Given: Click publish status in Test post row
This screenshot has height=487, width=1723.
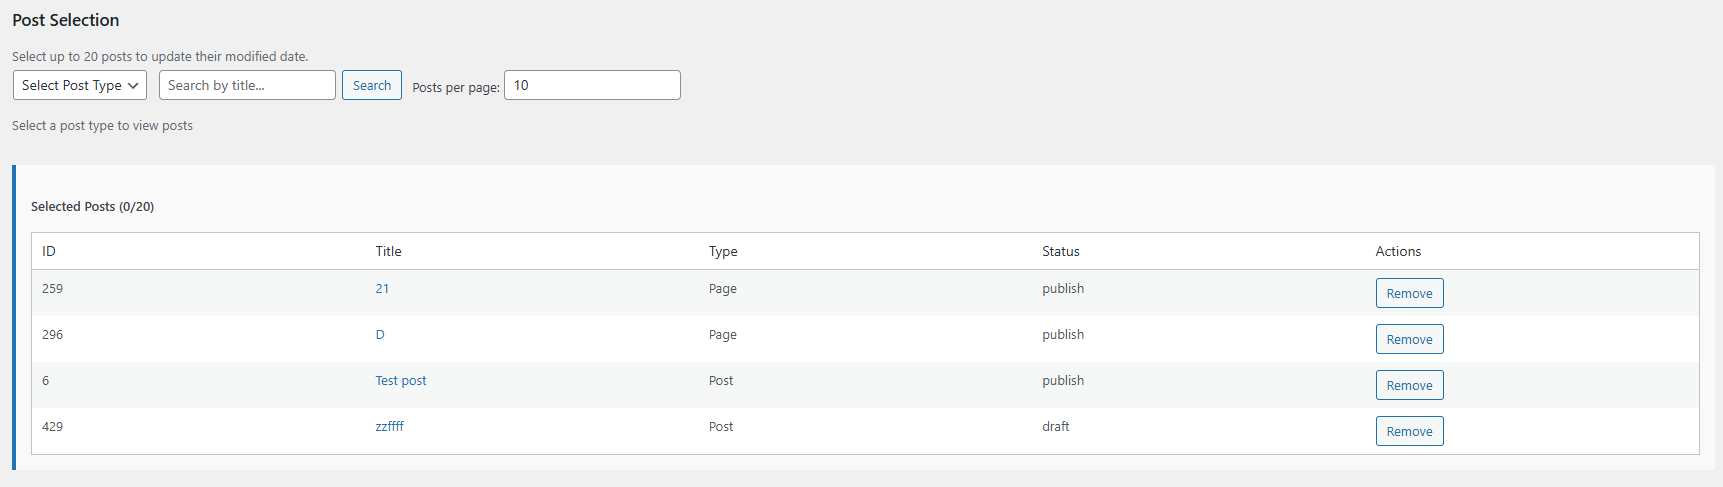Looking at the screenshot, I should tap(1063, 380).
